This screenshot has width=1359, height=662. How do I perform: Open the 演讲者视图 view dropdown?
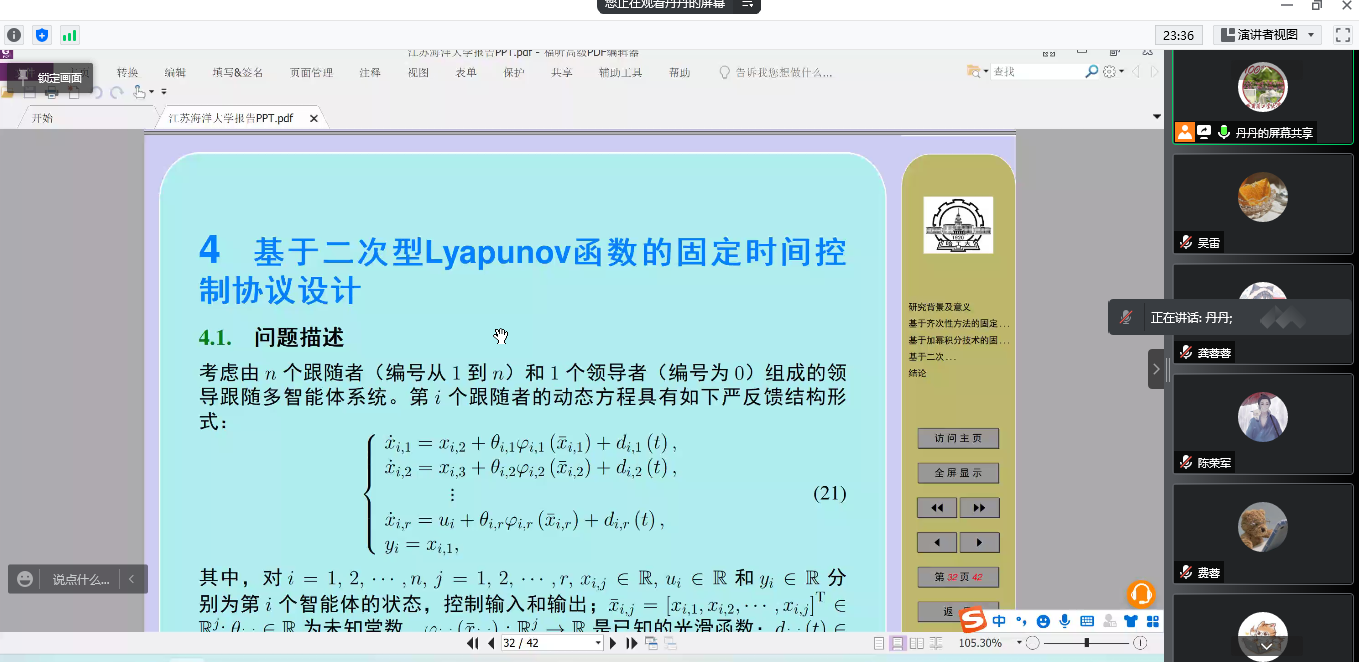click(x=1267, y=35)
